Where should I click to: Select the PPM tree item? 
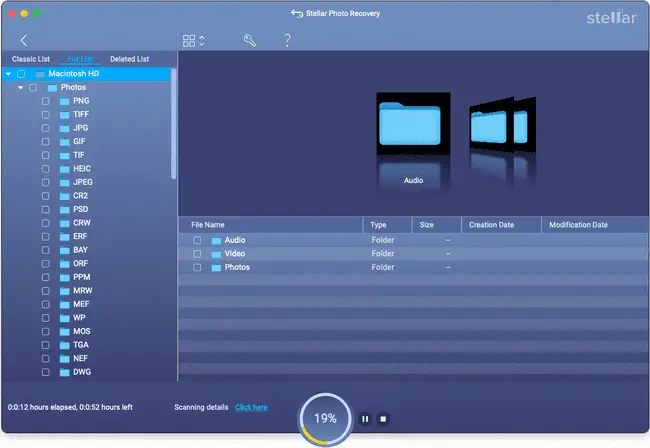click(82, 277)
